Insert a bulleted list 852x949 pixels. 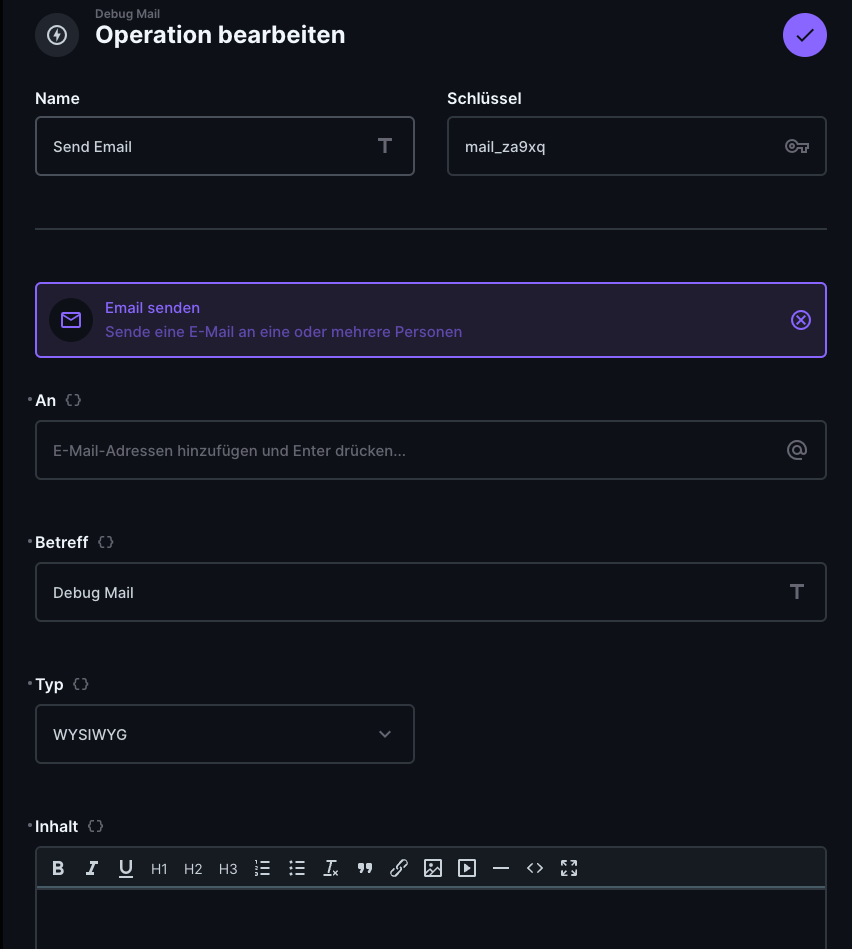(x=297, y=868)
